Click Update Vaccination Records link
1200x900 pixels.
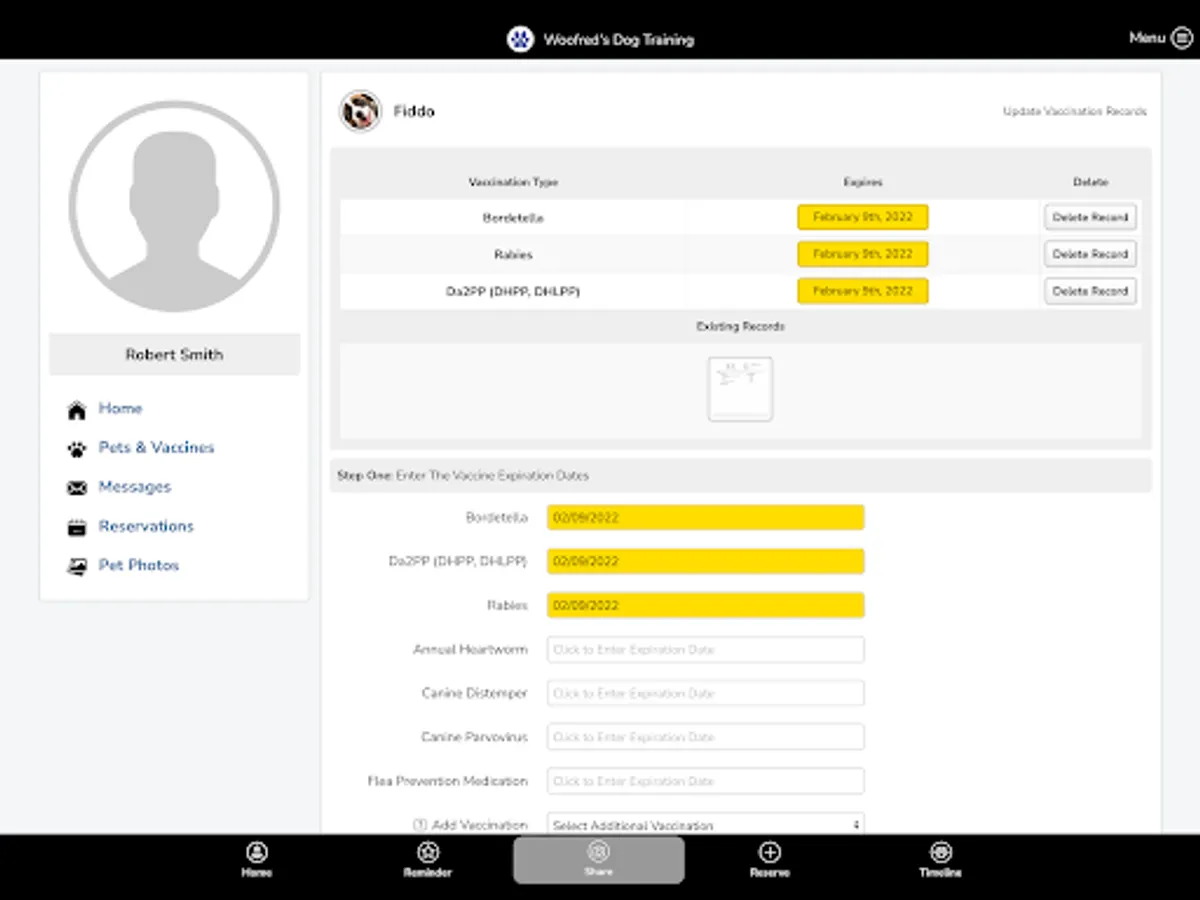[1075, 111]
